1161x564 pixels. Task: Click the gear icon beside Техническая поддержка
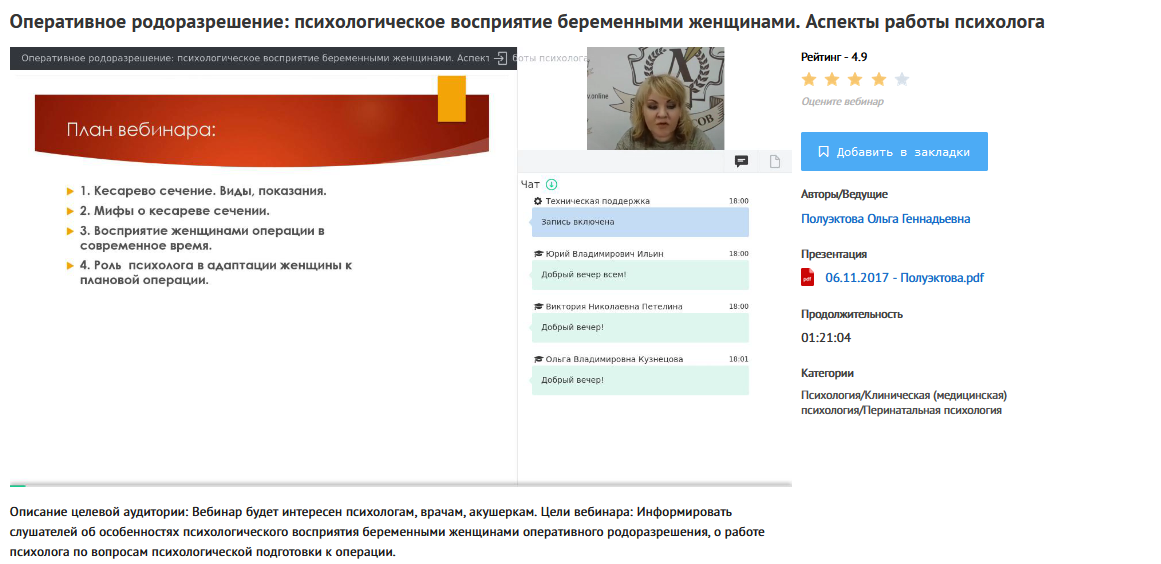pos(538,201)
